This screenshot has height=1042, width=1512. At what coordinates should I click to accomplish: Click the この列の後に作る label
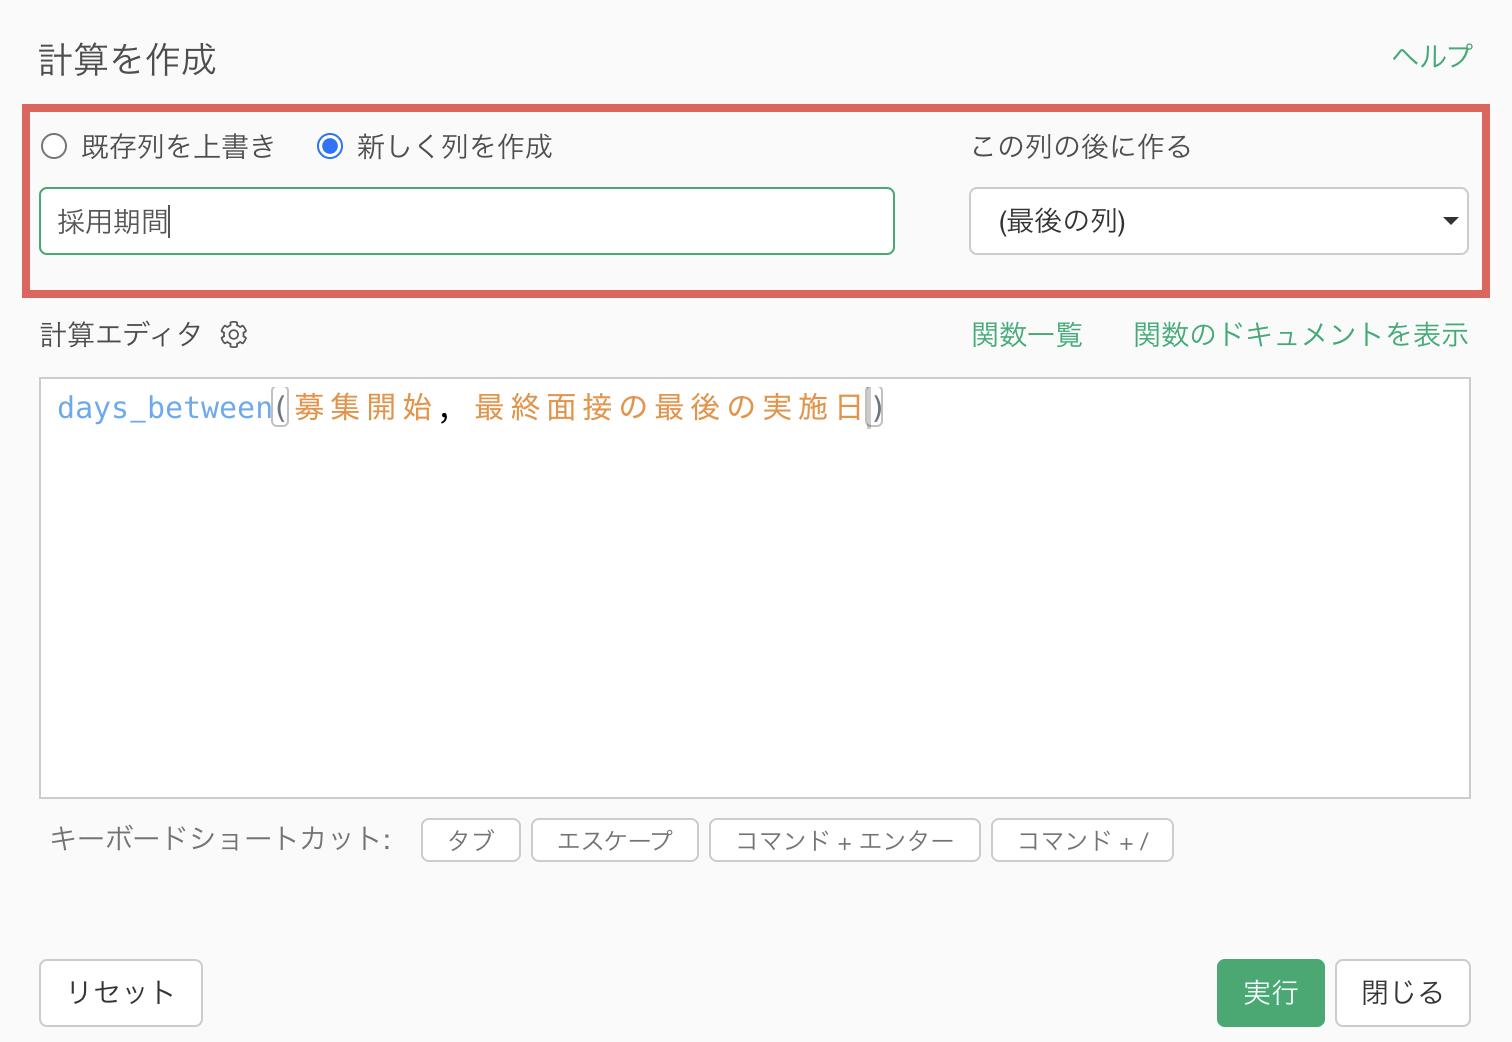click(1081, 147)
